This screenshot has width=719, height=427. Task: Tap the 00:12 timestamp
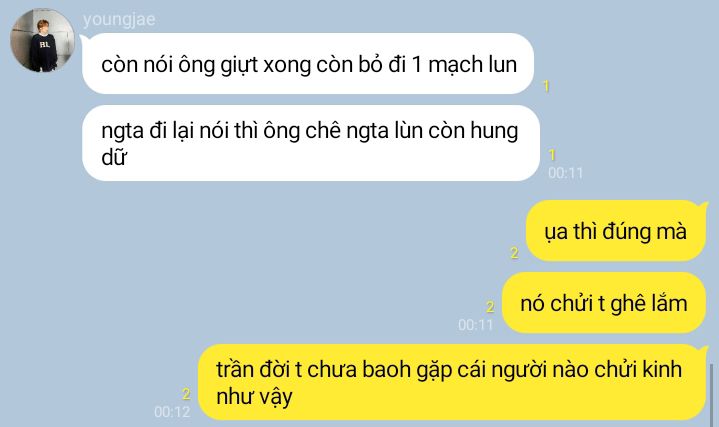[x=172, y=411]
